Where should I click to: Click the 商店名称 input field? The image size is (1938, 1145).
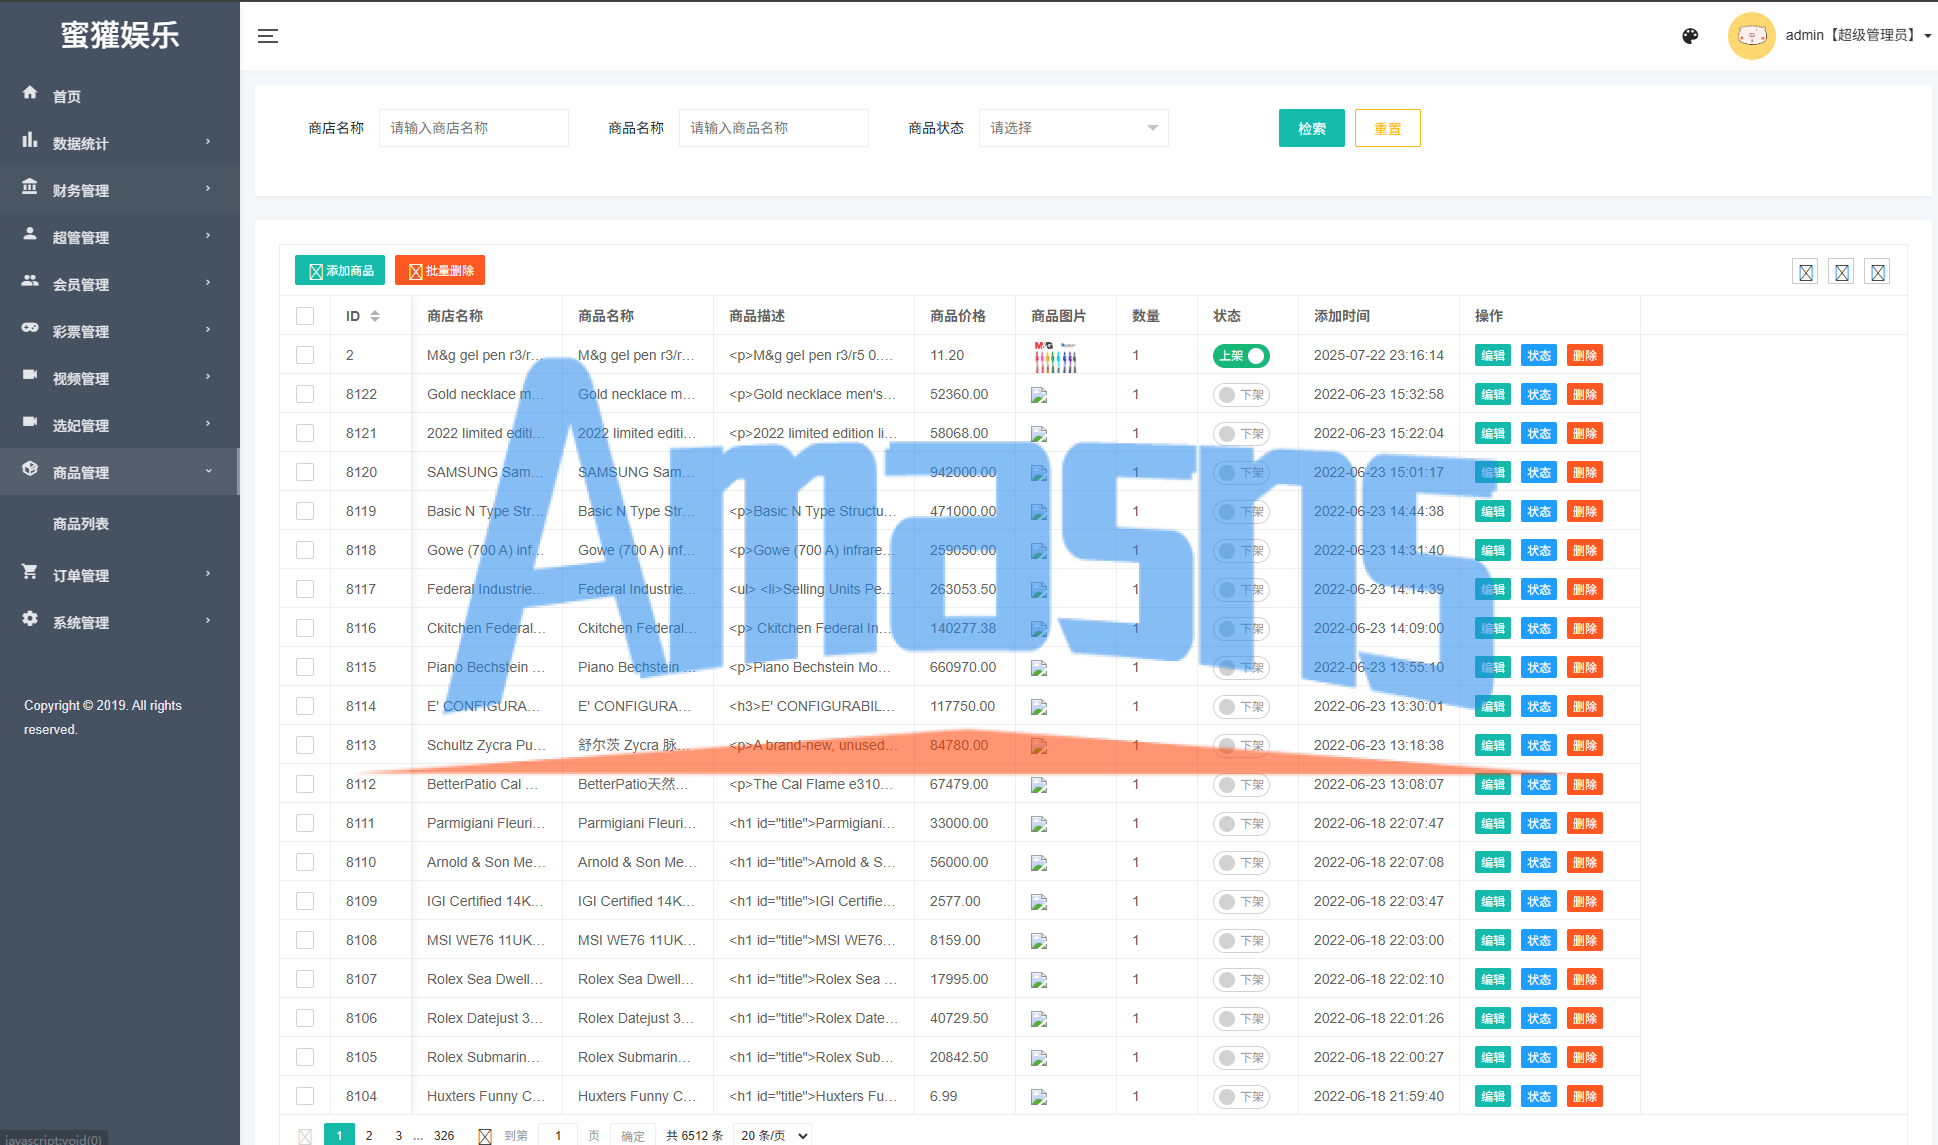[x=473, y=128]
